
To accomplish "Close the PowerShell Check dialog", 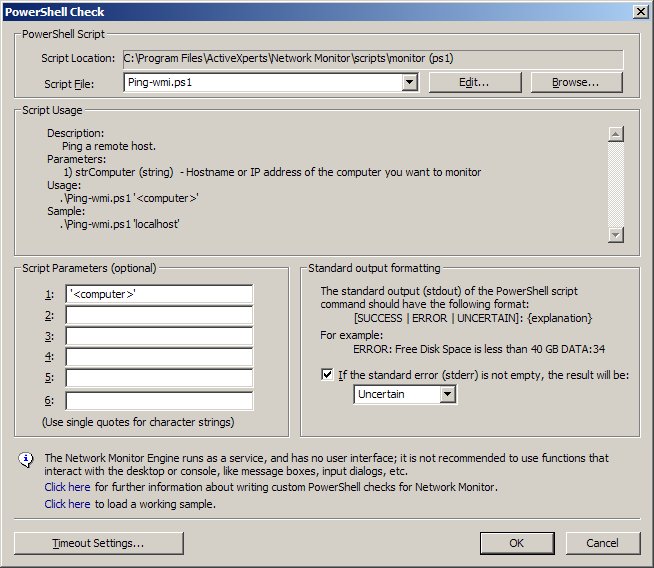I will click(x=640, y=12).
